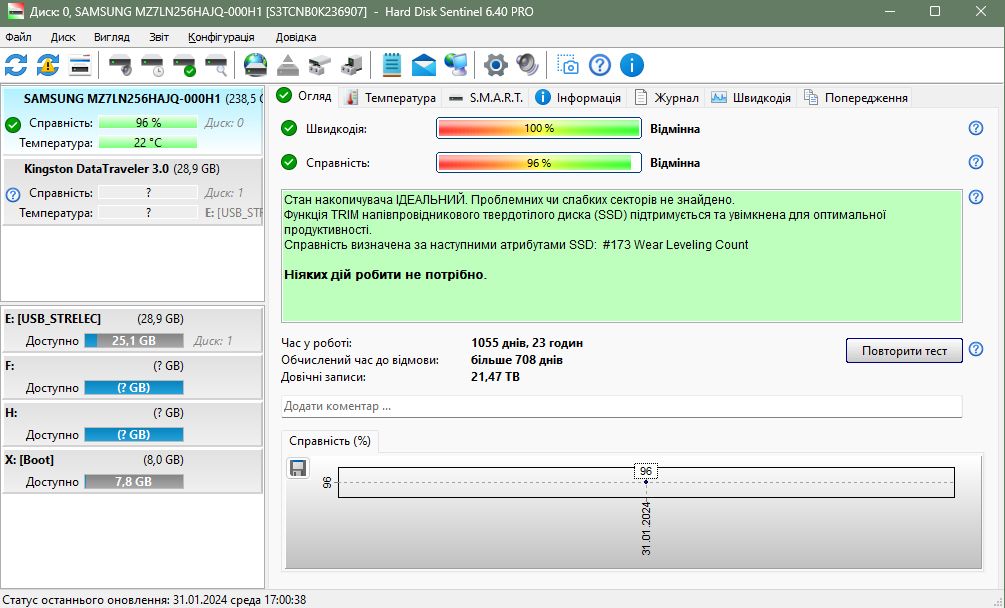Viewport: 1005px width, 608px height.
Task: Switch to the Швидкодія tab
Action: click(751, 97)
